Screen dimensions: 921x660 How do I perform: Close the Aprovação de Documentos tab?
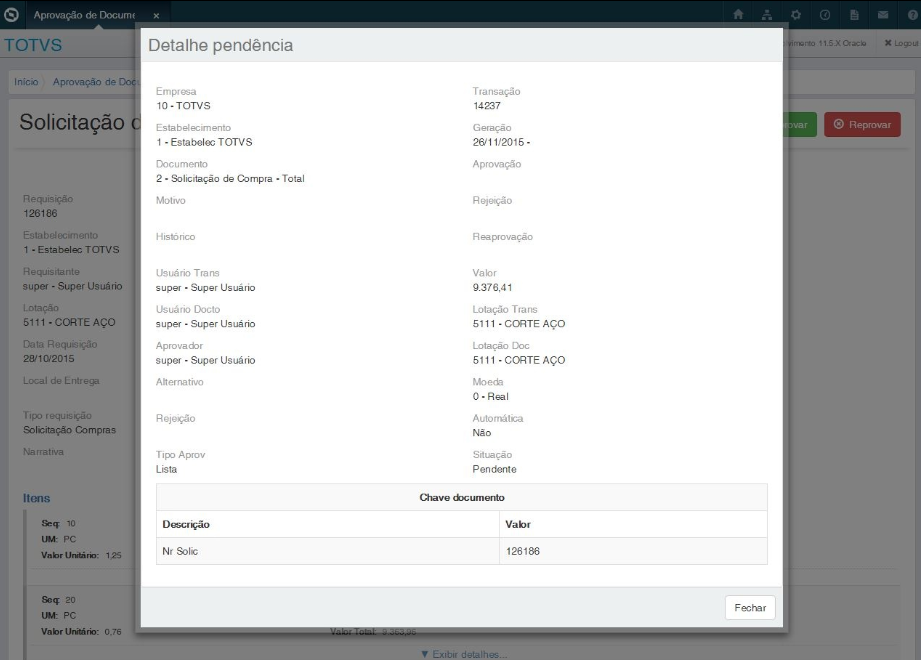[x=156, y=16]
